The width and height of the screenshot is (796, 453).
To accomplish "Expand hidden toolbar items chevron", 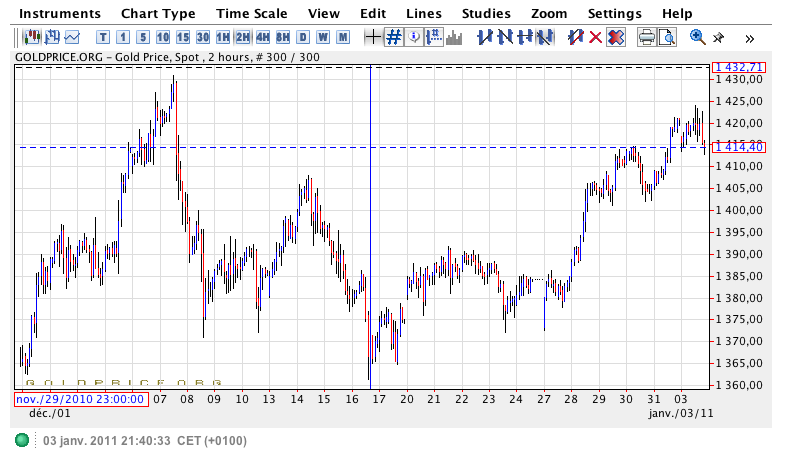I will tap(749, 39).
